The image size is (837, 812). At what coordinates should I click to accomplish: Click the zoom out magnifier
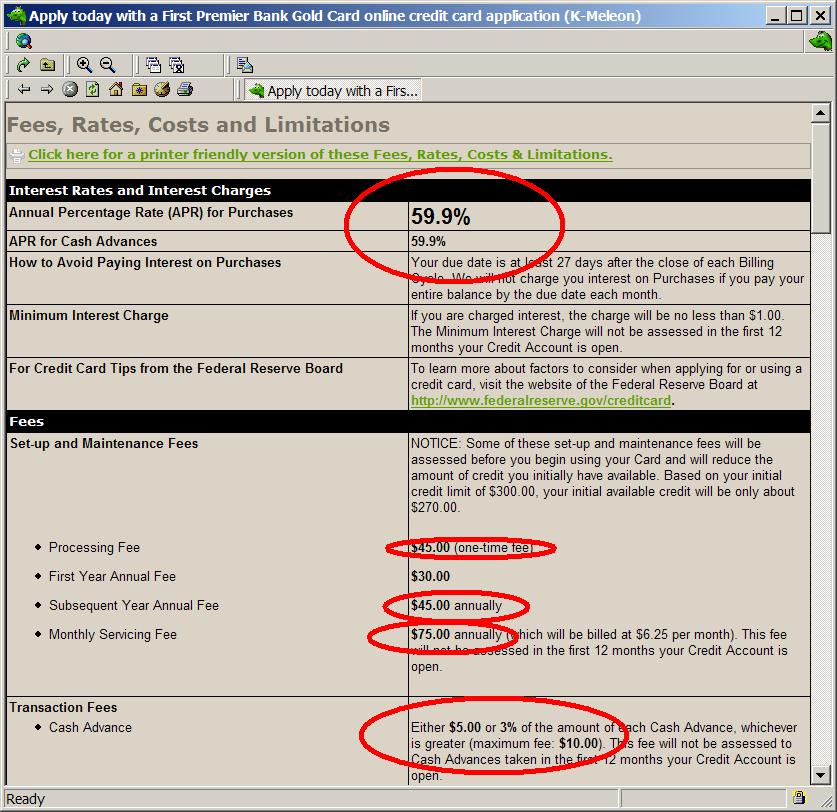(108, 65)
